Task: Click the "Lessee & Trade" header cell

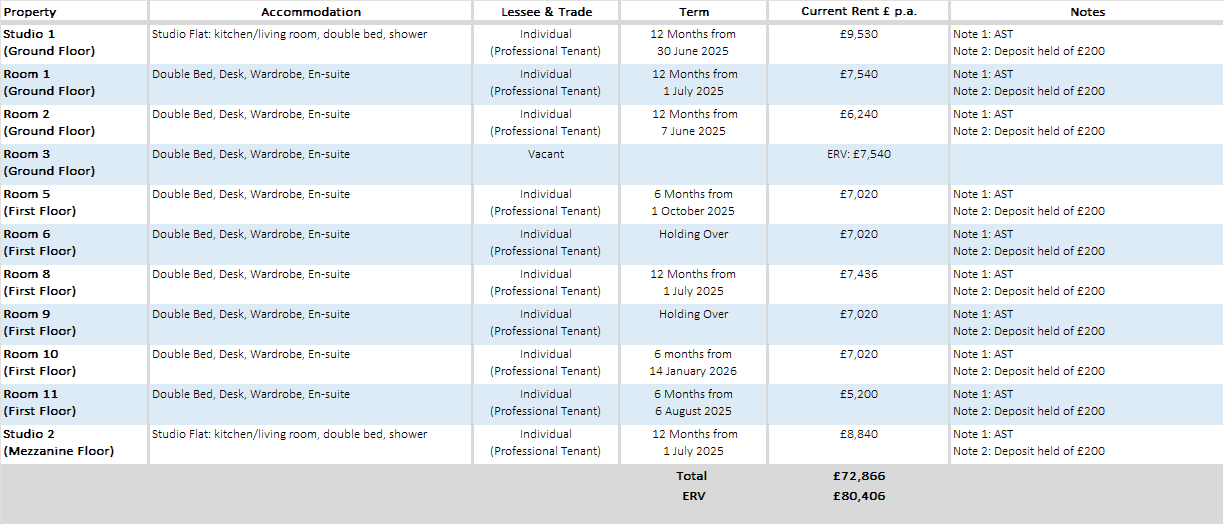Action: 546,12
